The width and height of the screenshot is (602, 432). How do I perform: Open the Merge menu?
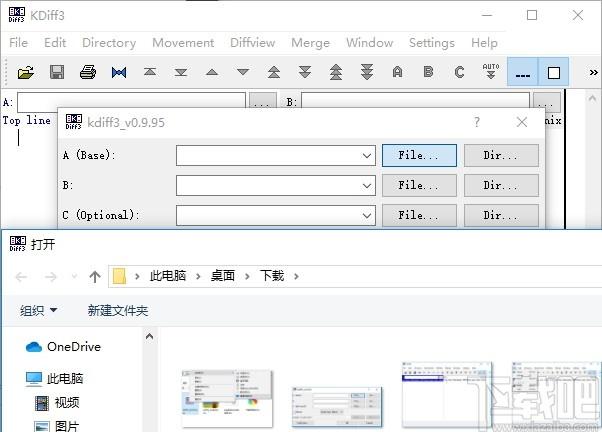[x=311, y=43]
